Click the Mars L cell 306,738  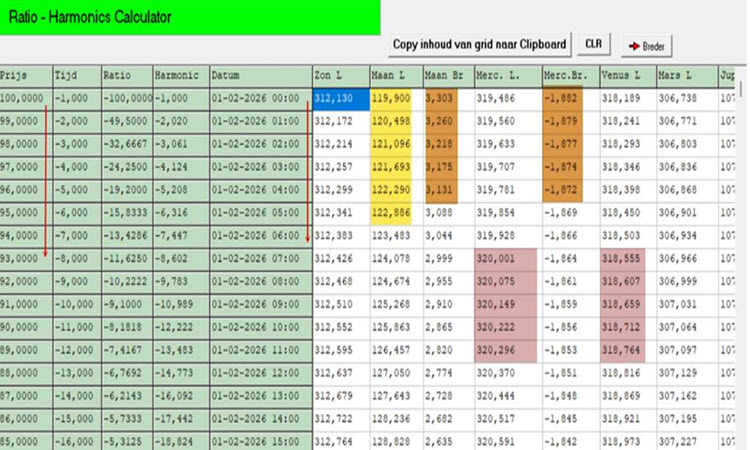pos(687,99)
